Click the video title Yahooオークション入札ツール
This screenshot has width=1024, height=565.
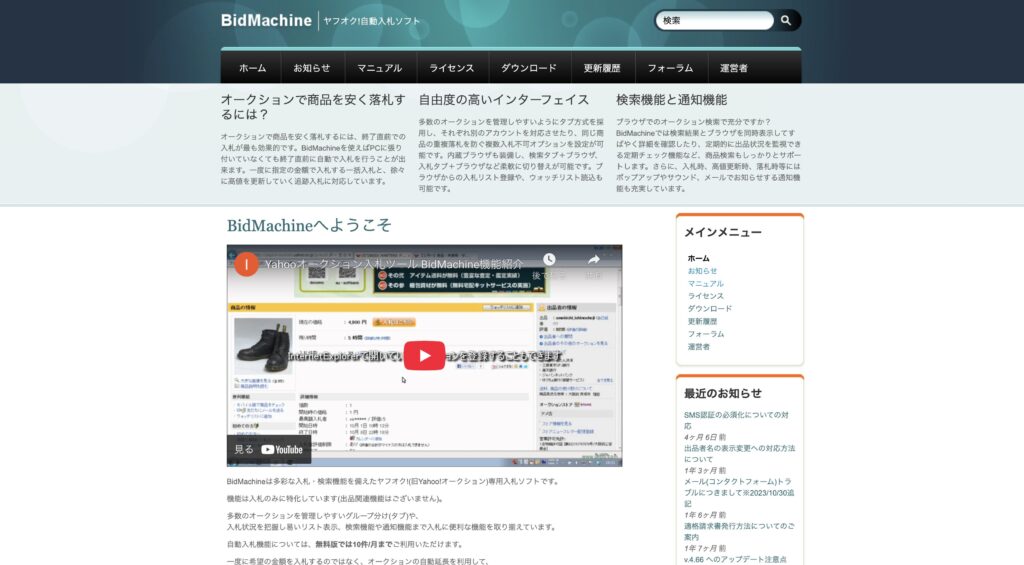[394, 264]
